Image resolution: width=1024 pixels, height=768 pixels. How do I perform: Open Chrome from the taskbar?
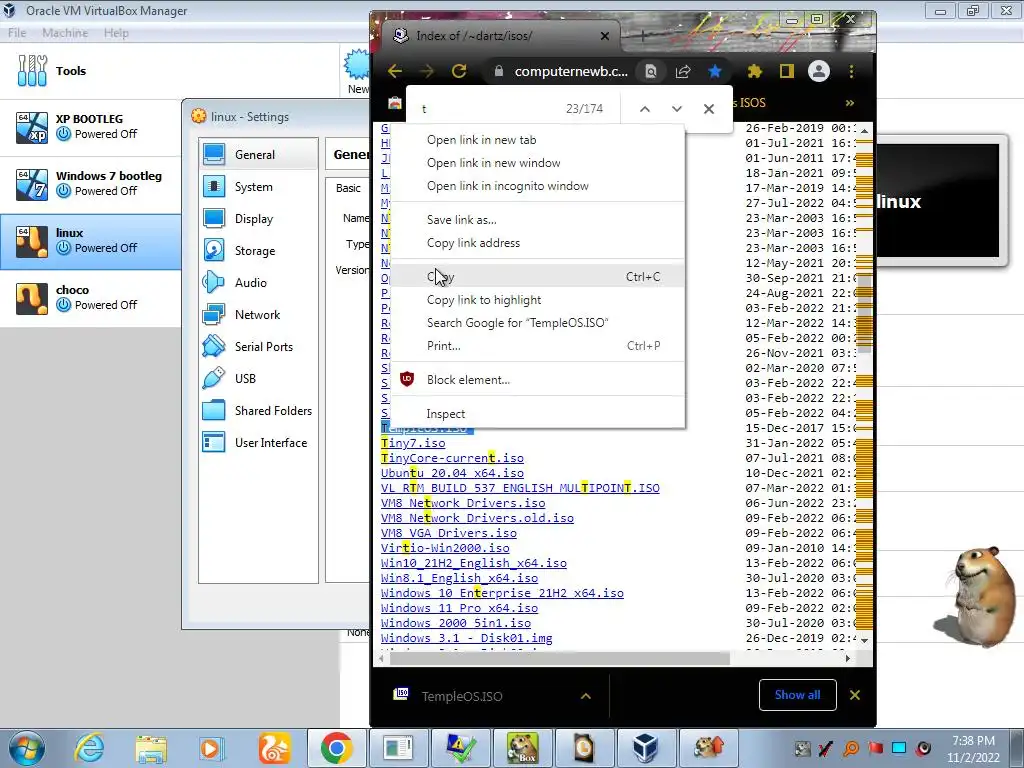click(336, 748)
